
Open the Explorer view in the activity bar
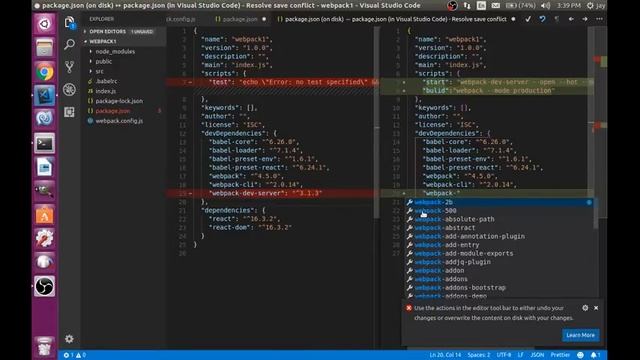click(69, 22)
